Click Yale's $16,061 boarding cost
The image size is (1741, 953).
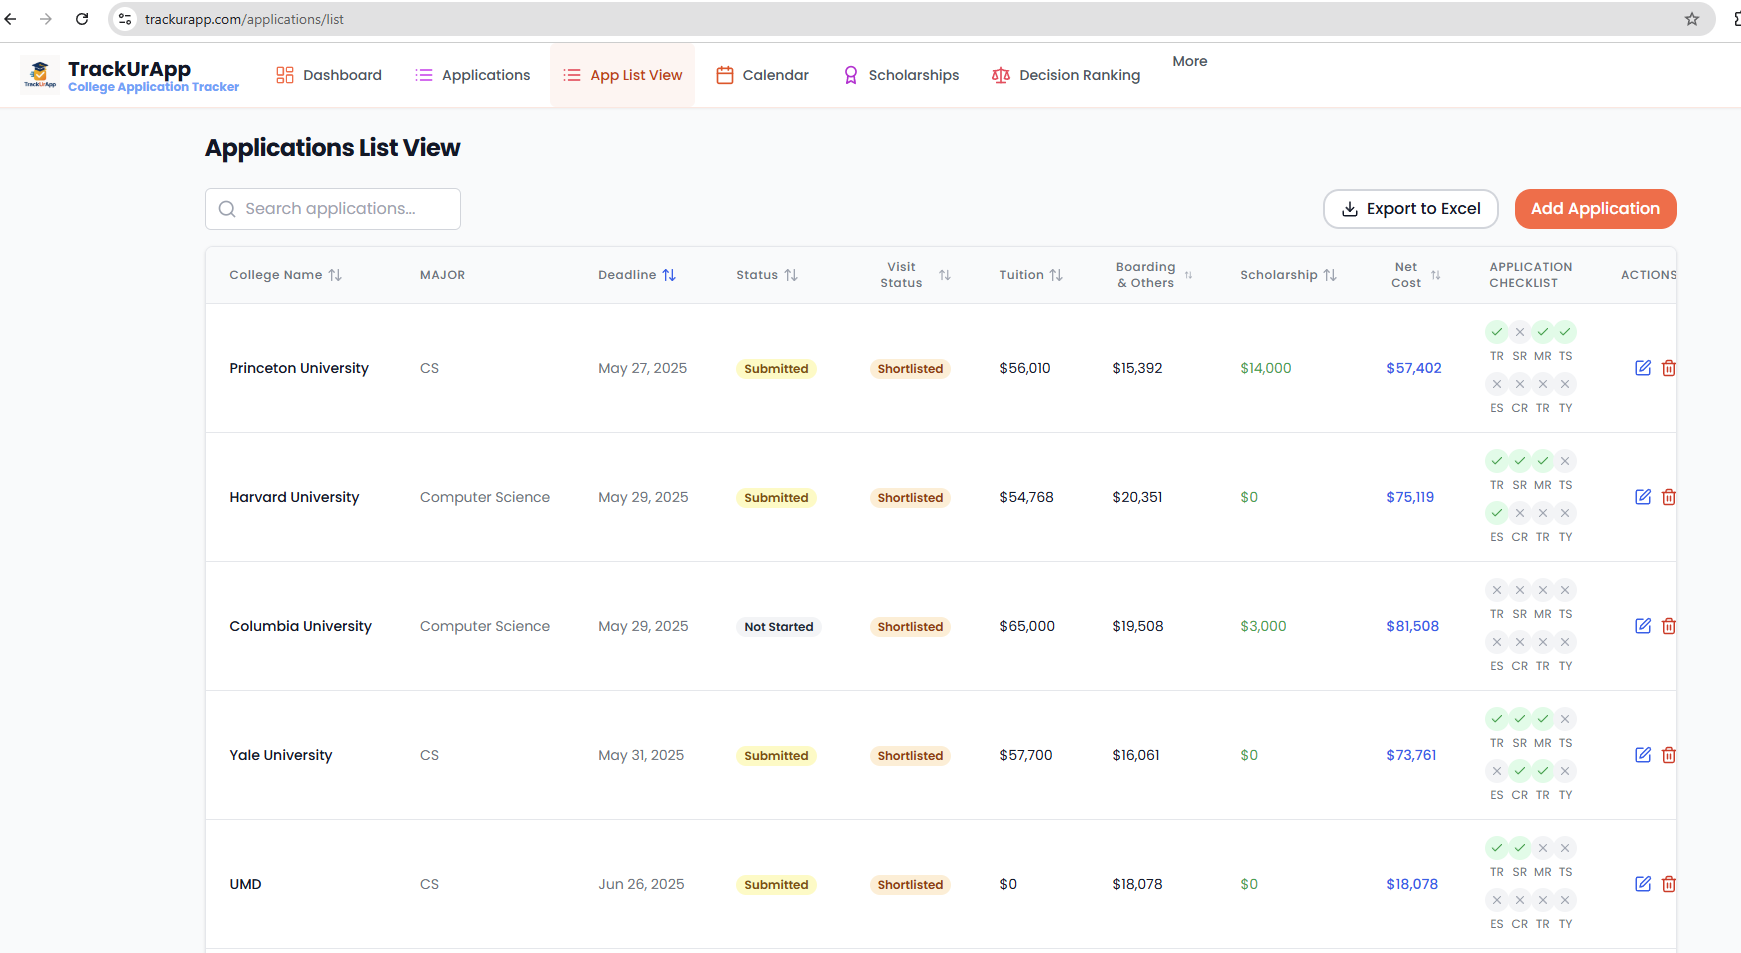(x=1136, y=755)
